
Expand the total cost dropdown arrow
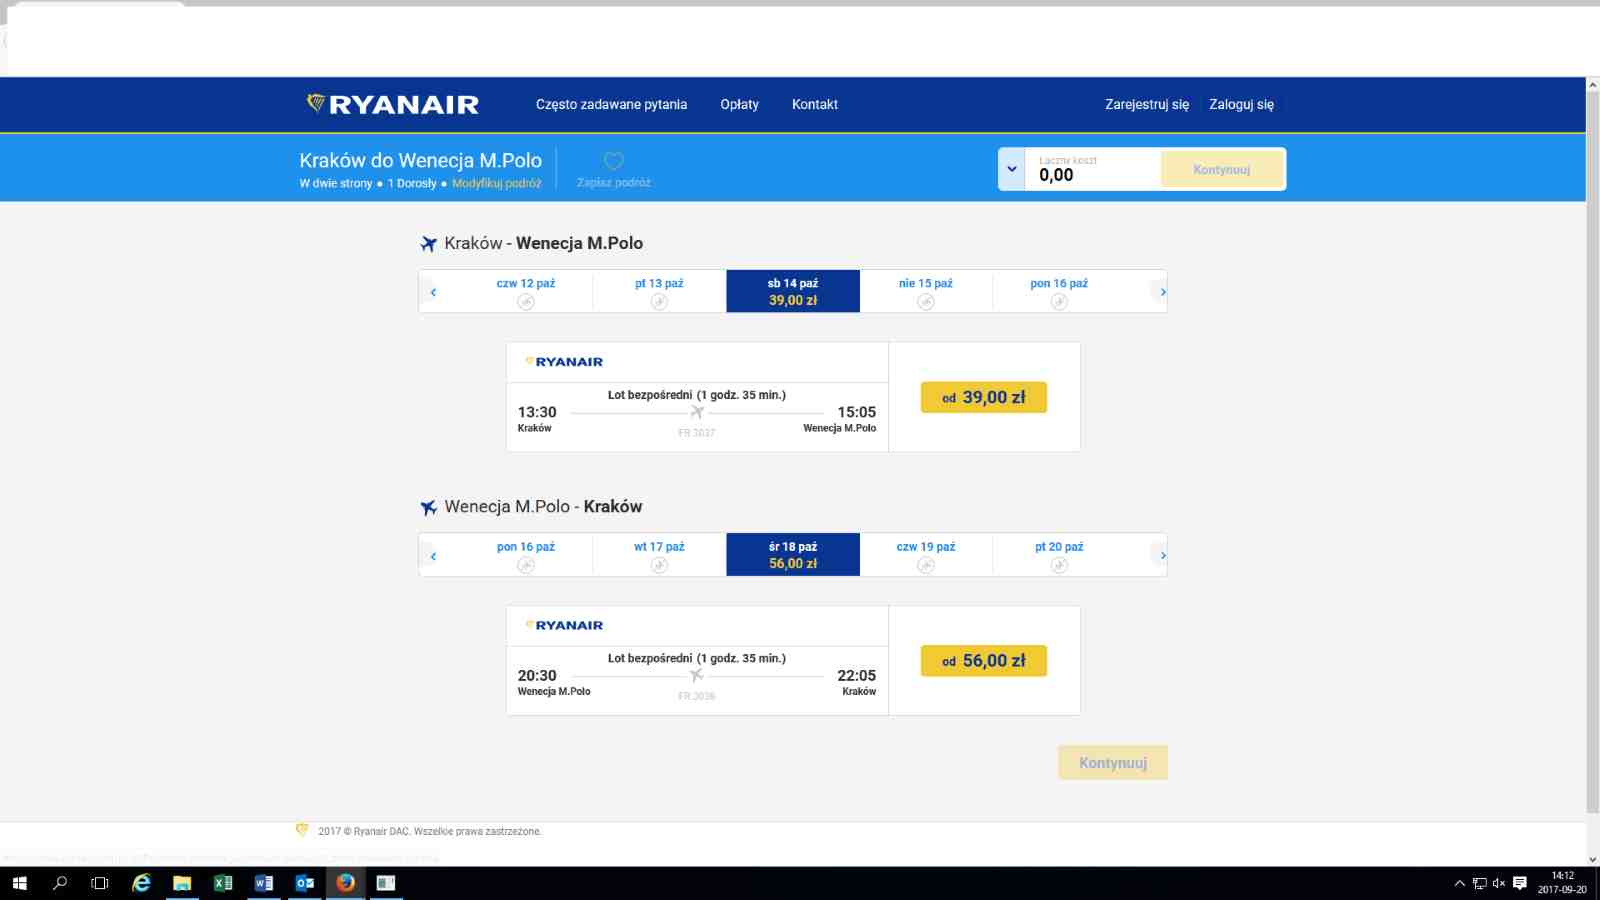[x=1012, y=169]
